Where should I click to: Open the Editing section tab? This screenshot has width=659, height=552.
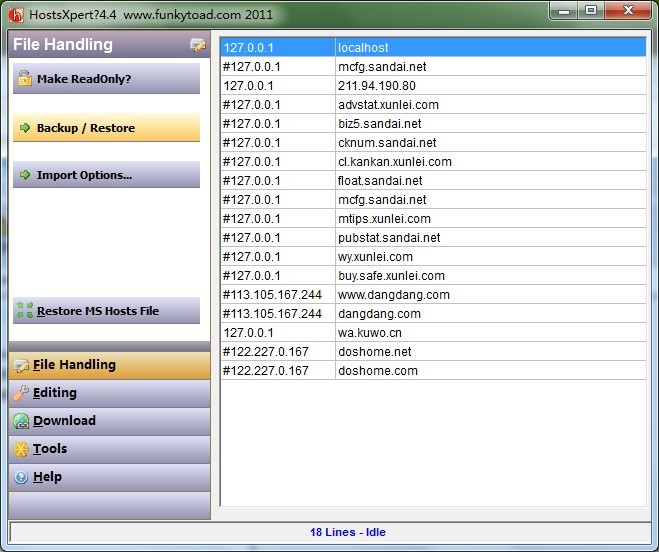tap(109, 393)
